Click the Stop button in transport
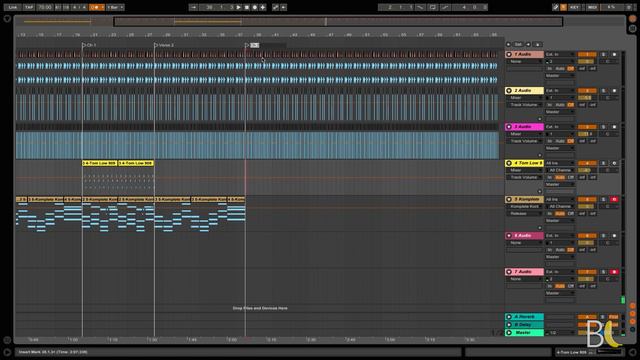 click(247, 7)
